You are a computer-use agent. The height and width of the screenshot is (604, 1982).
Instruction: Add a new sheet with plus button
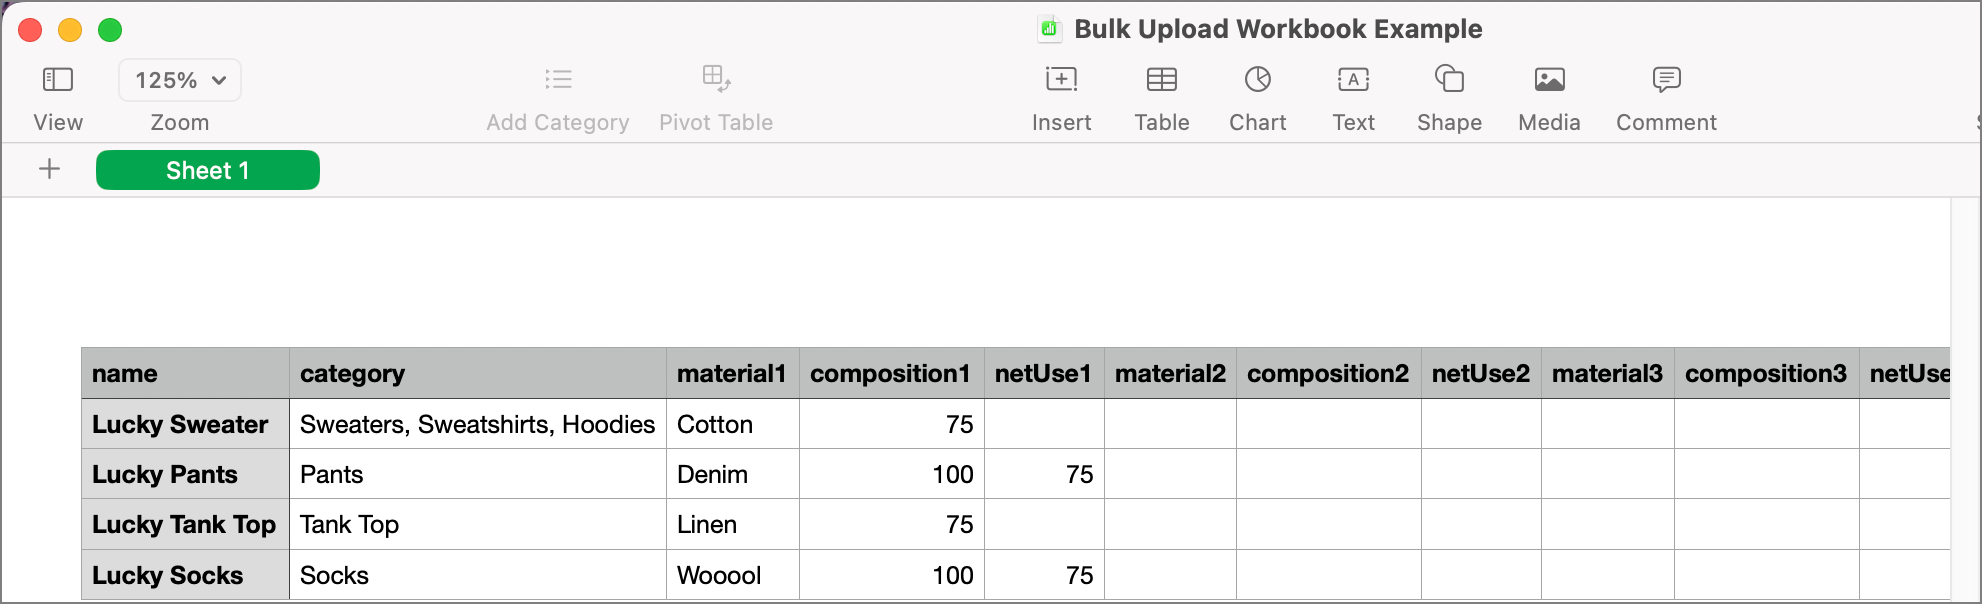click(x=49, y=169)
